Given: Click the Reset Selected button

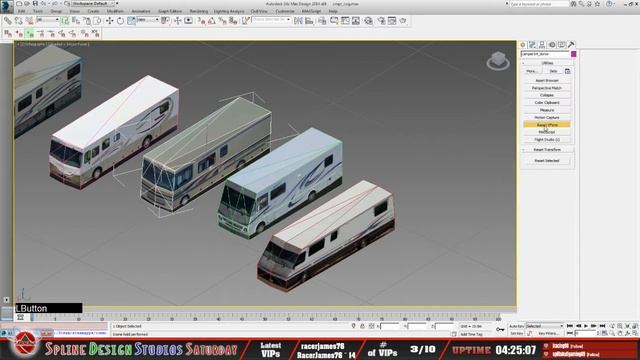Looking at the screenshot, I should (547, 160).
